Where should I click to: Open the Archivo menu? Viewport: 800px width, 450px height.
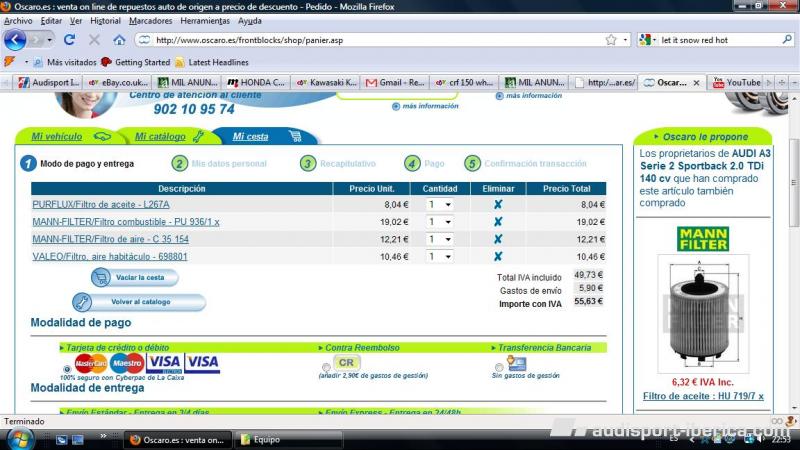18,21
